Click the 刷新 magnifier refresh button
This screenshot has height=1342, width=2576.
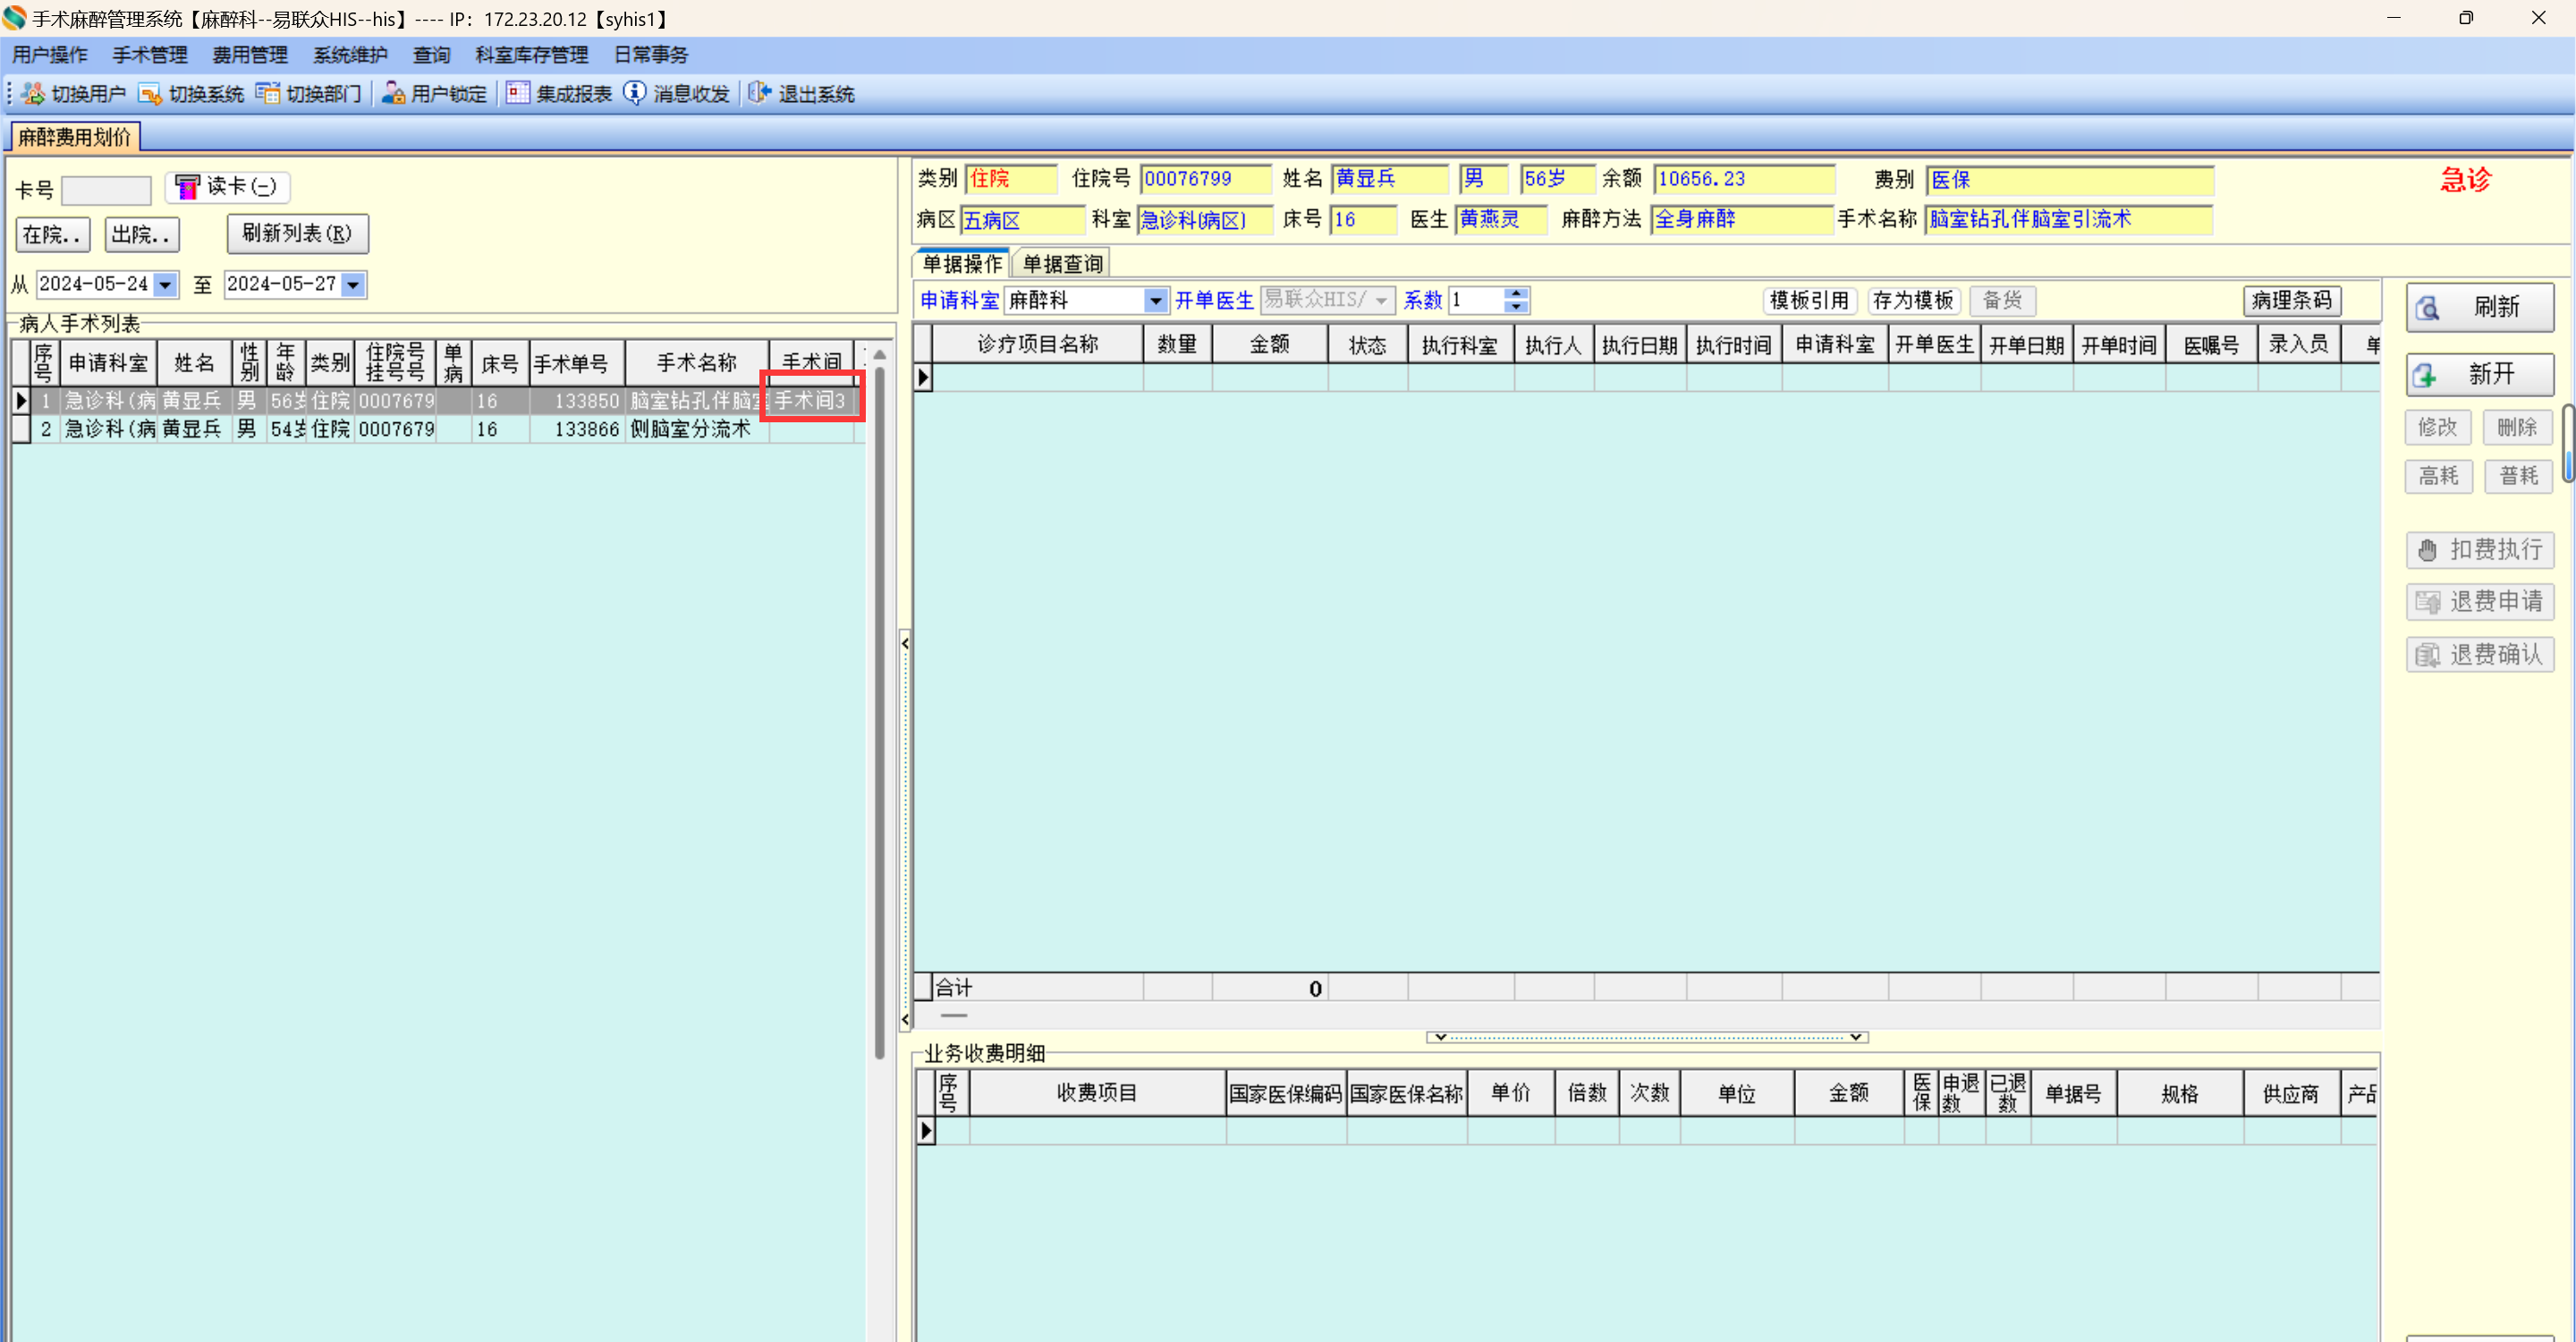click(2479, 307)
